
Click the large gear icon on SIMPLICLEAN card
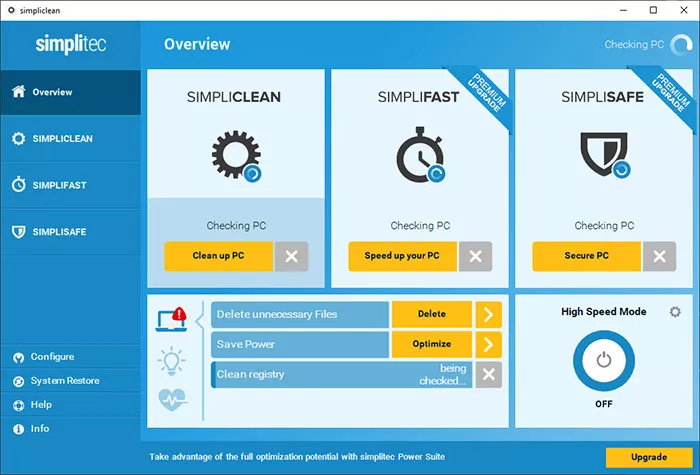(236, 154)
